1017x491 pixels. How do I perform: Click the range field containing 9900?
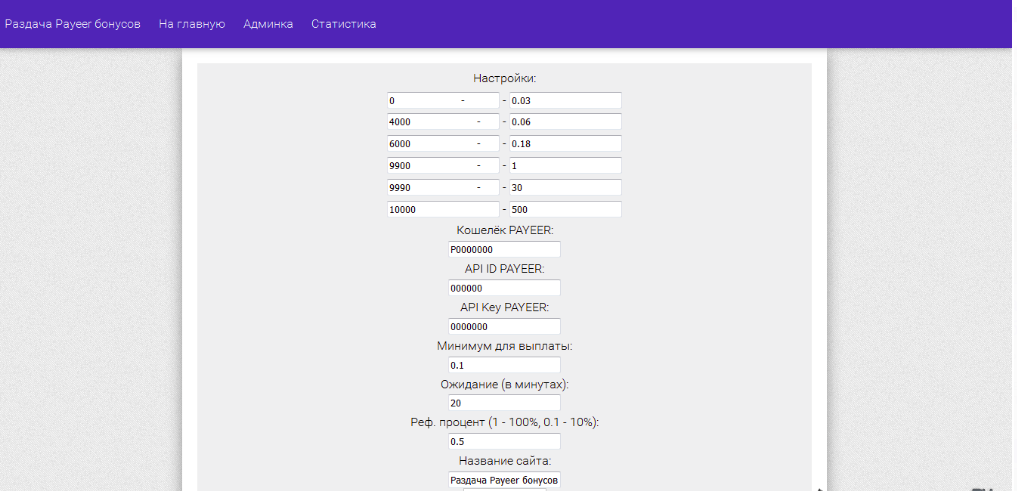pyautogui.click(x=444, y=165)
